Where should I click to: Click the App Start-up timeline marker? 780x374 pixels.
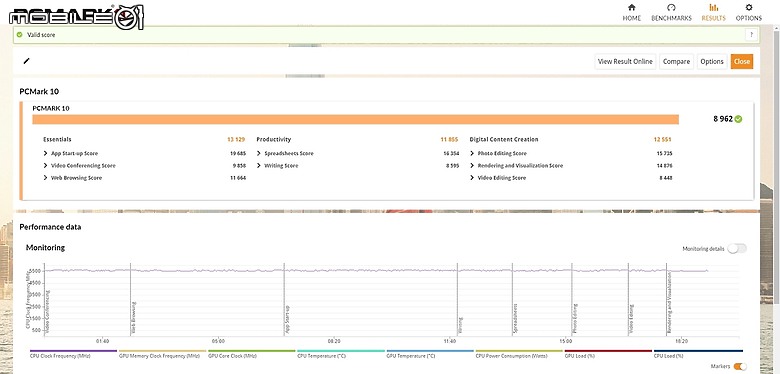288,319
